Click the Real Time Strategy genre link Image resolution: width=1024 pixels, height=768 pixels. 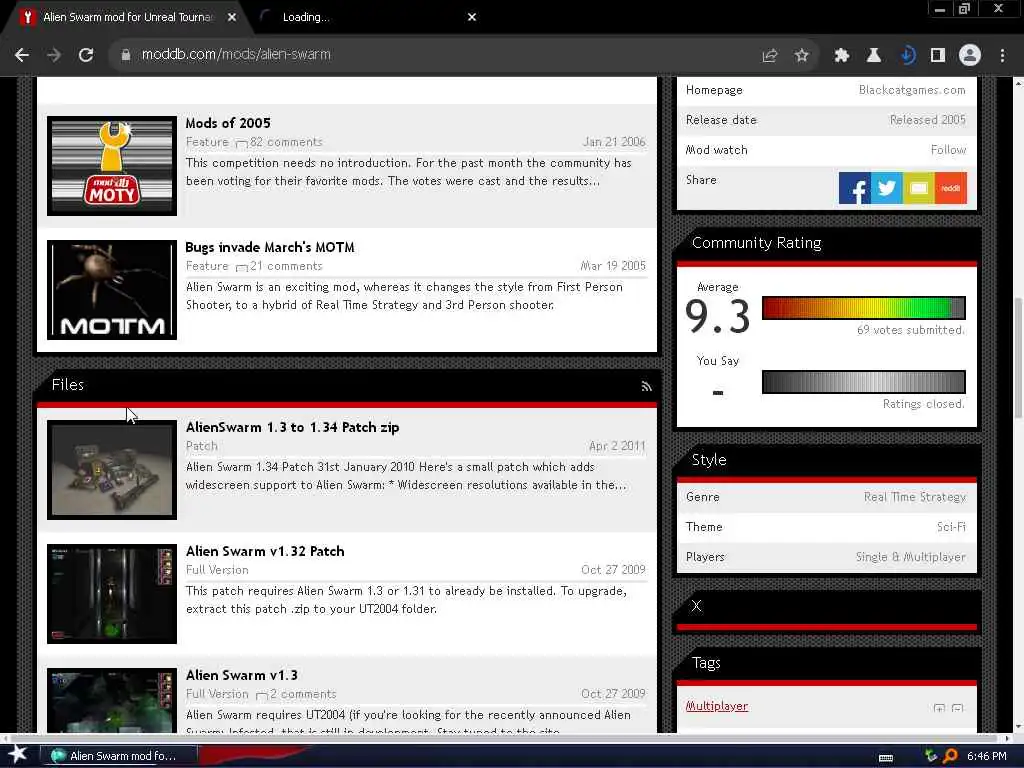(914, 497)
